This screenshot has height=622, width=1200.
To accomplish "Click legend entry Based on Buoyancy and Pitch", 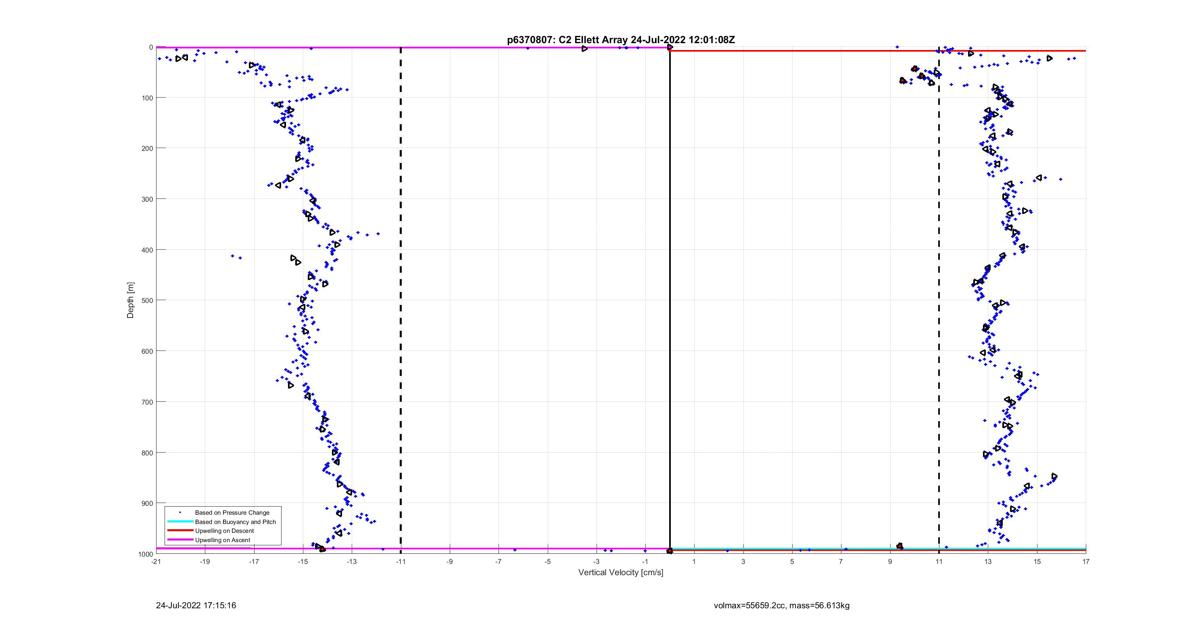I will click(236, 522).
